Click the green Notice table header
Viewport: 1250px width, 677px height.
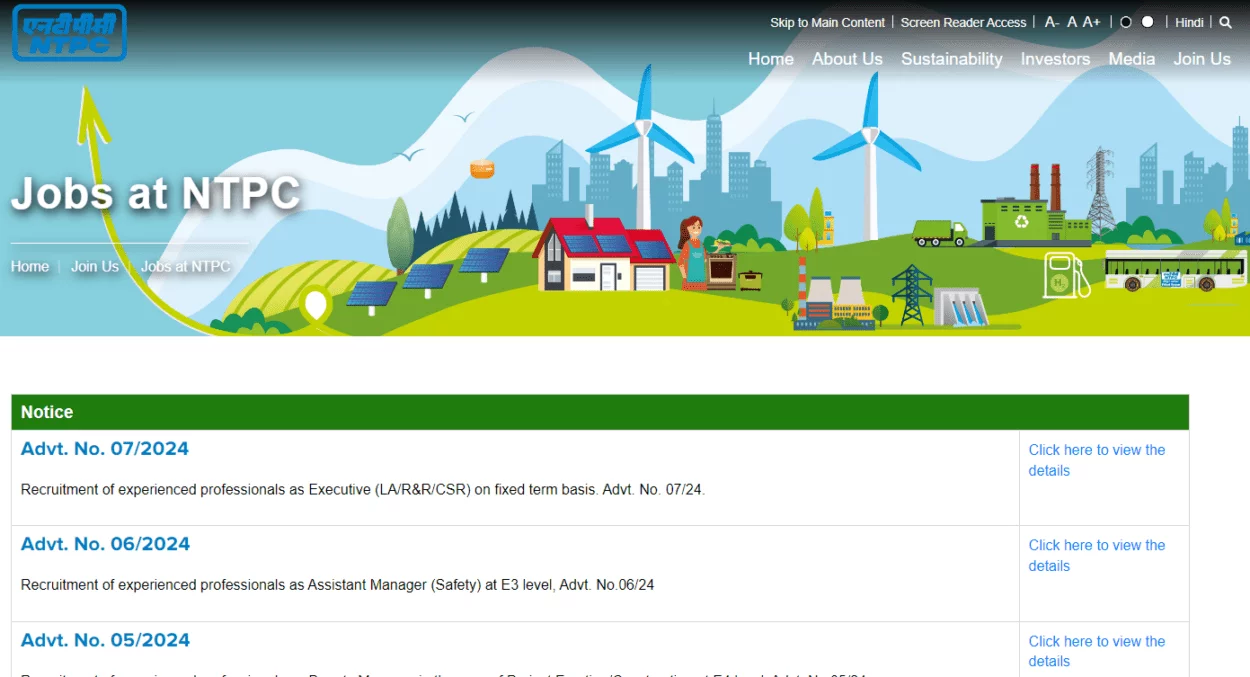[x=600, y=412]
